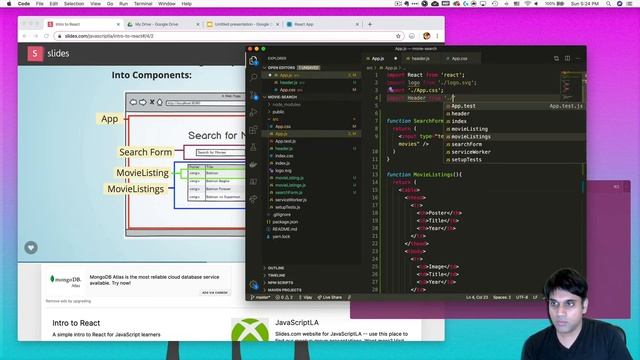Switch to the My Drive Chrome tab

(162, 24)
